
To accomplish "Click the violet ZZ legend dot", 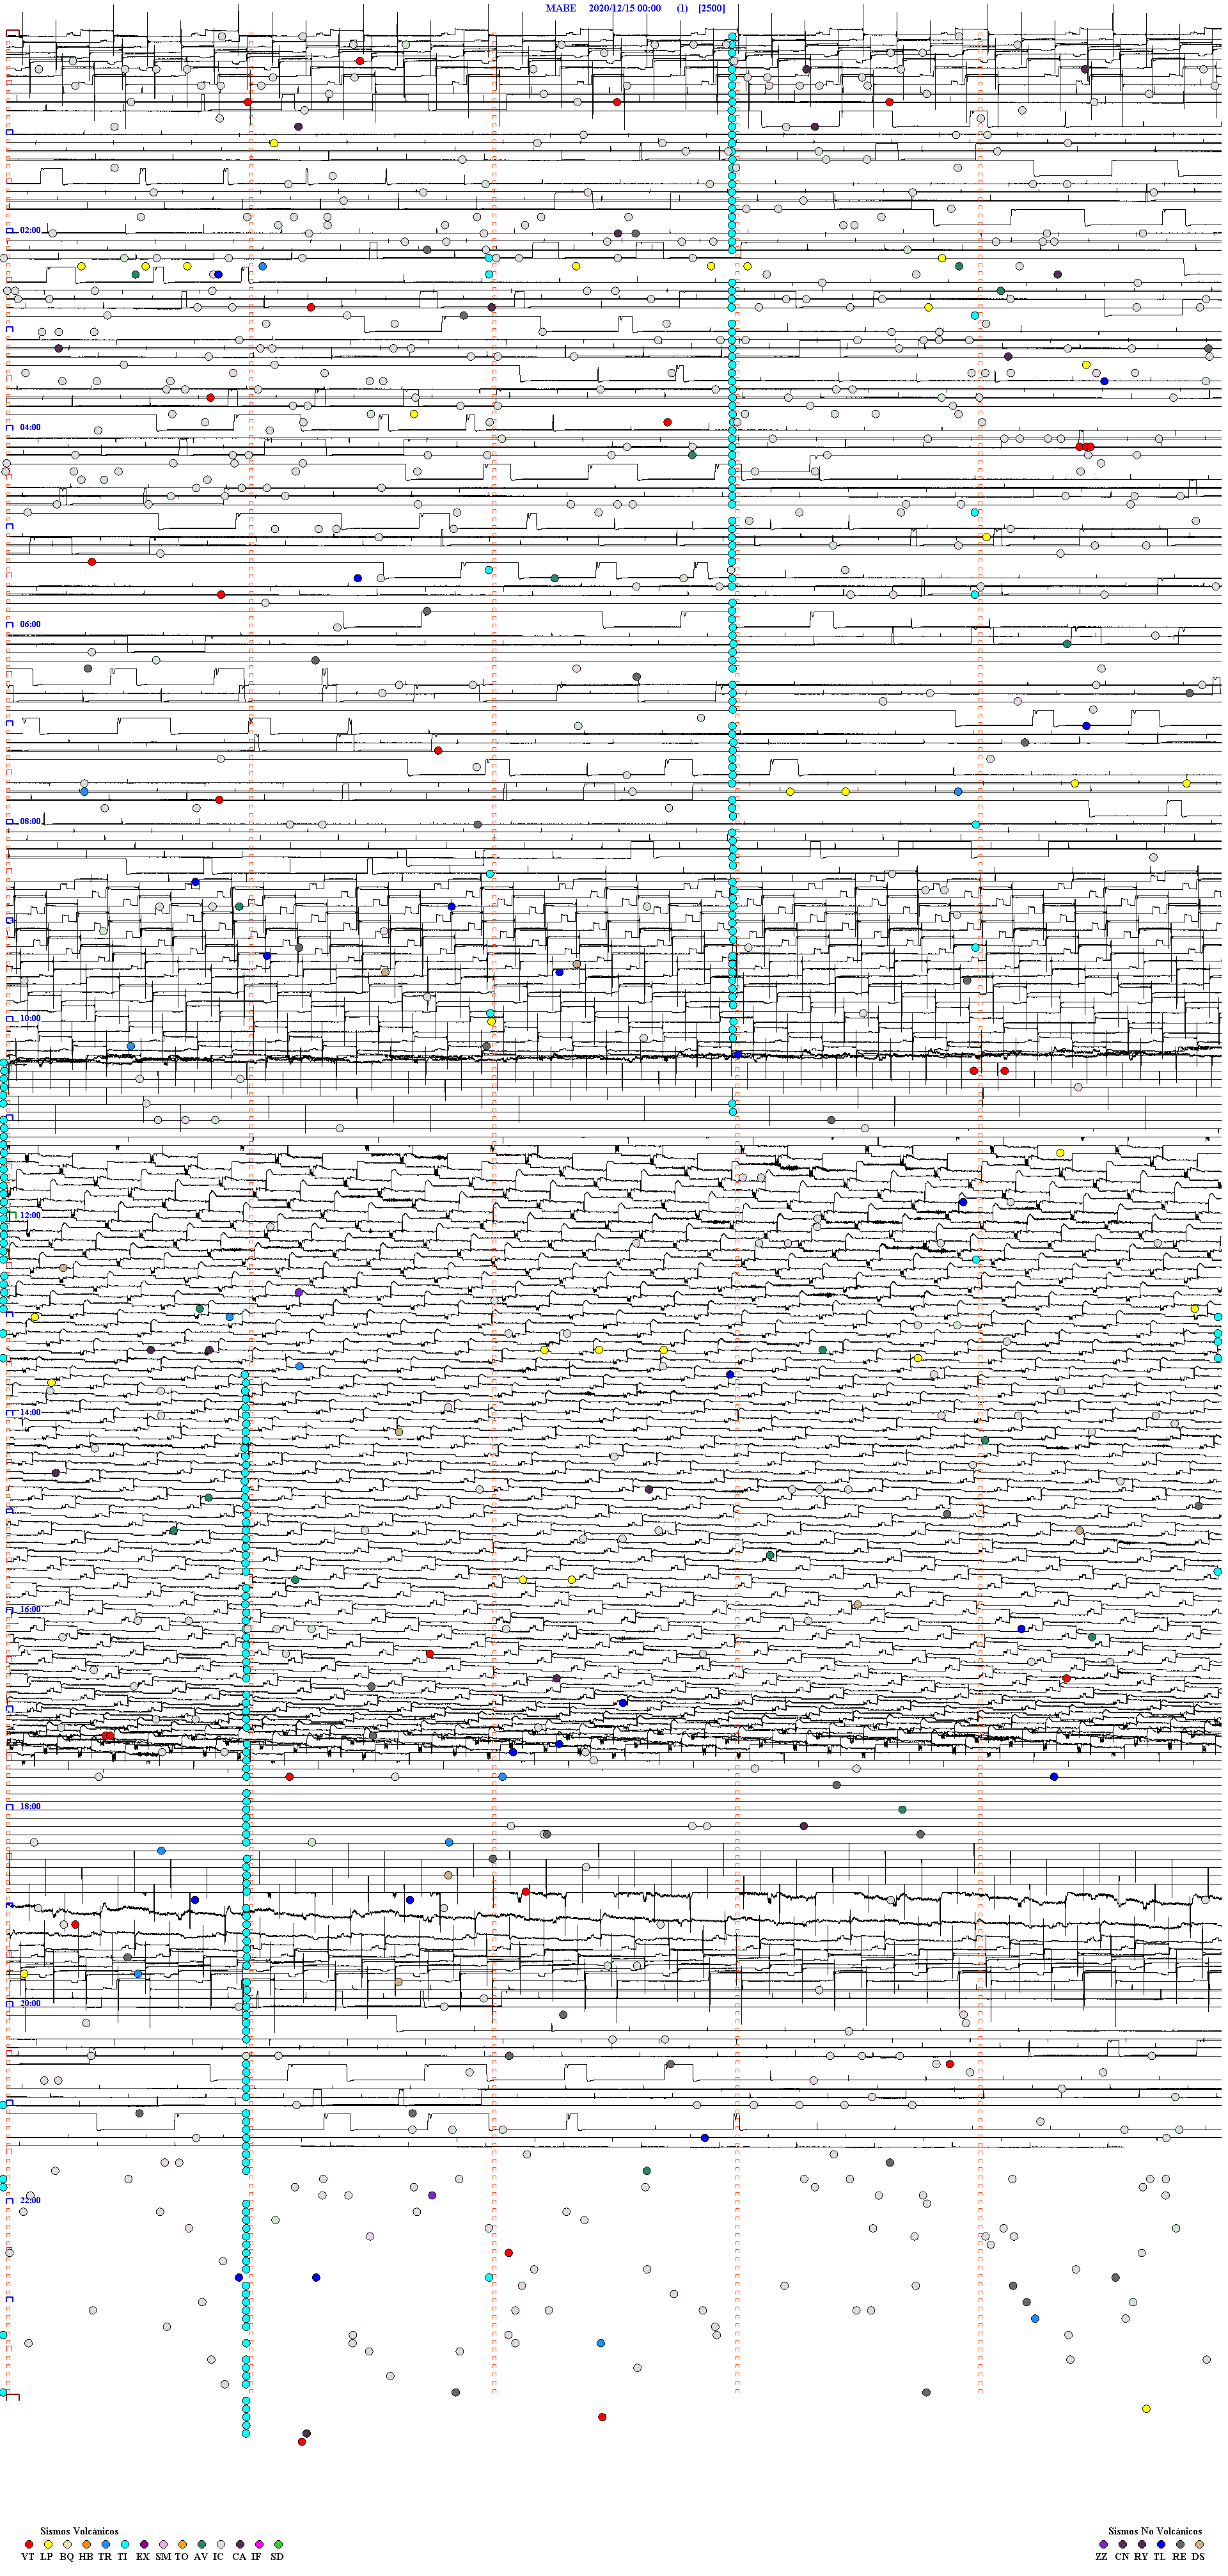I will (x=1104, y=2544).
